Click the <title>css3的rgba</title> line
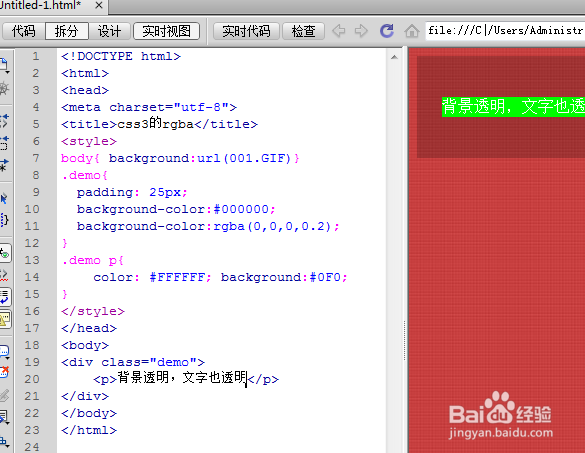585x453 pixels. pyautogui.click(x=159, y=124)
